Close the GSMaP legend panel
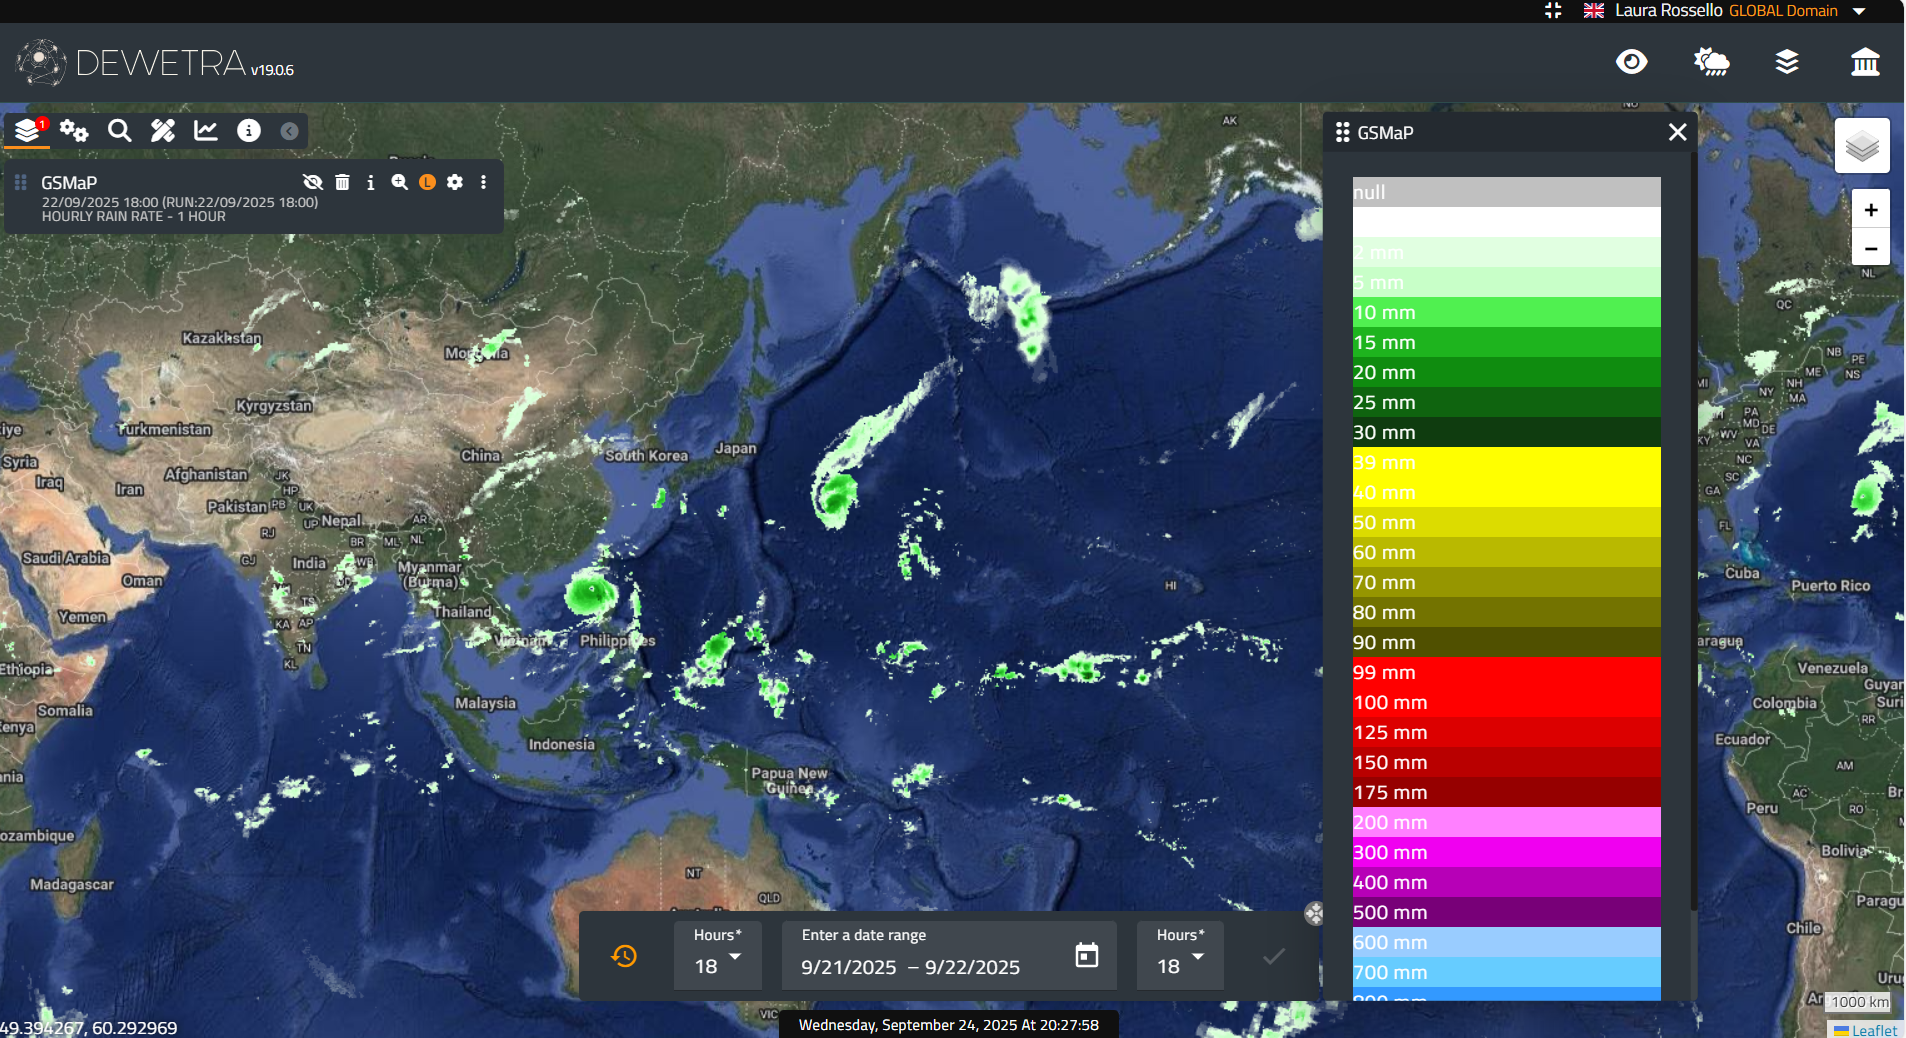 tap(1677, 132)
